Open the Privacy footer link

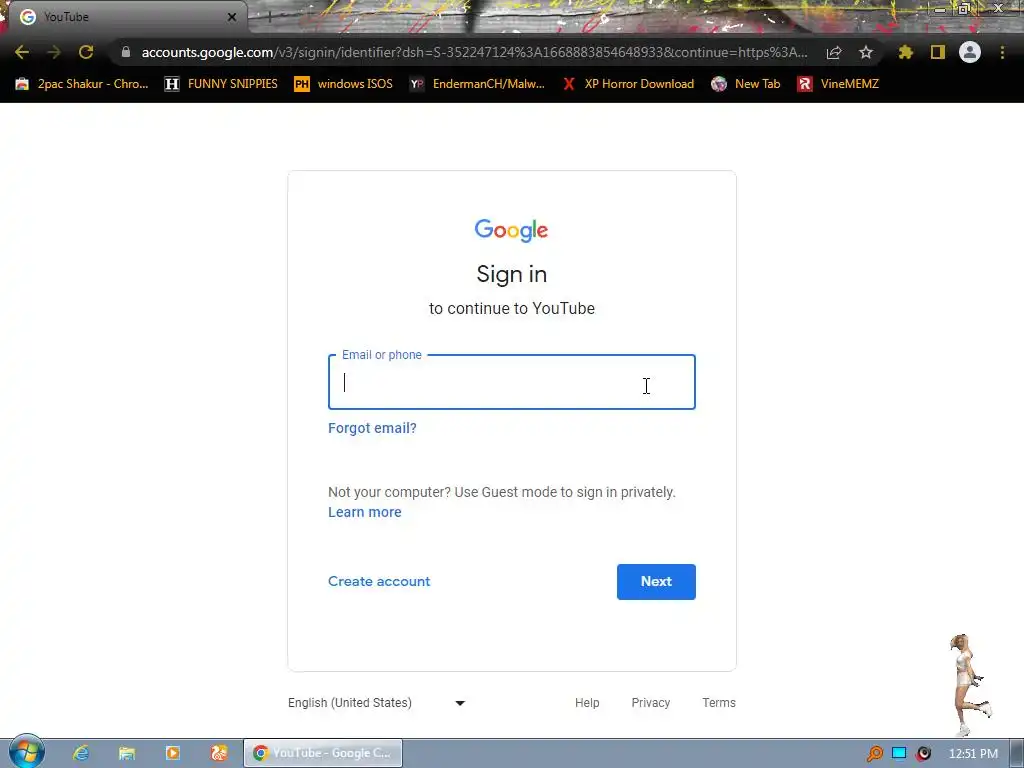[650, 703]
